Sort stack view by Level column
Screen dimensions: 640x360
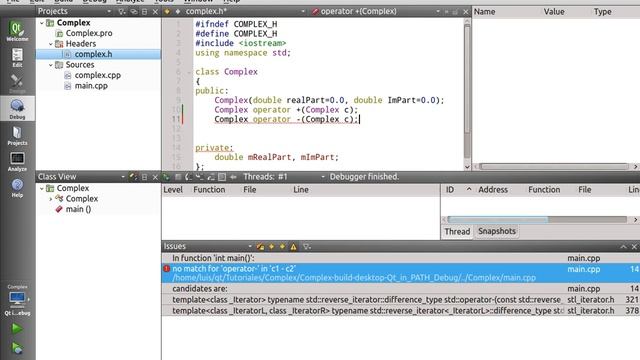click(x=173, y=190)
